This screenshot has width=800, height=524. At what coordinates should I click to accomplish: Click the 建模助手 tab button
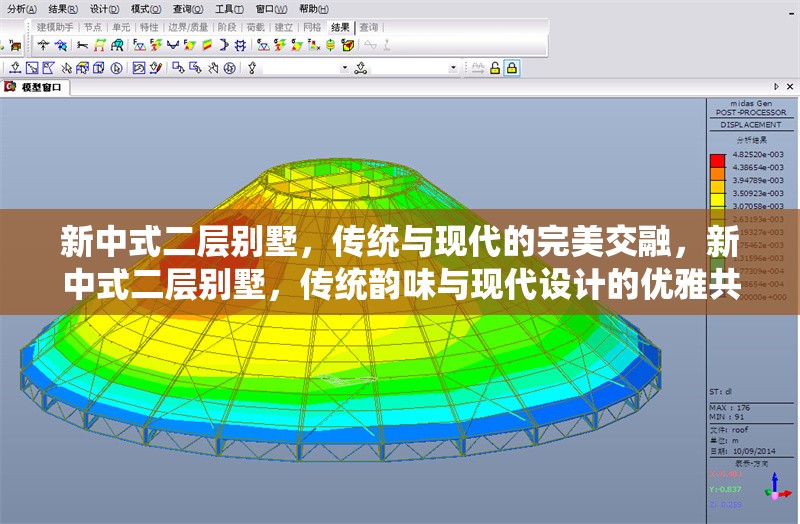click(55, 27)
